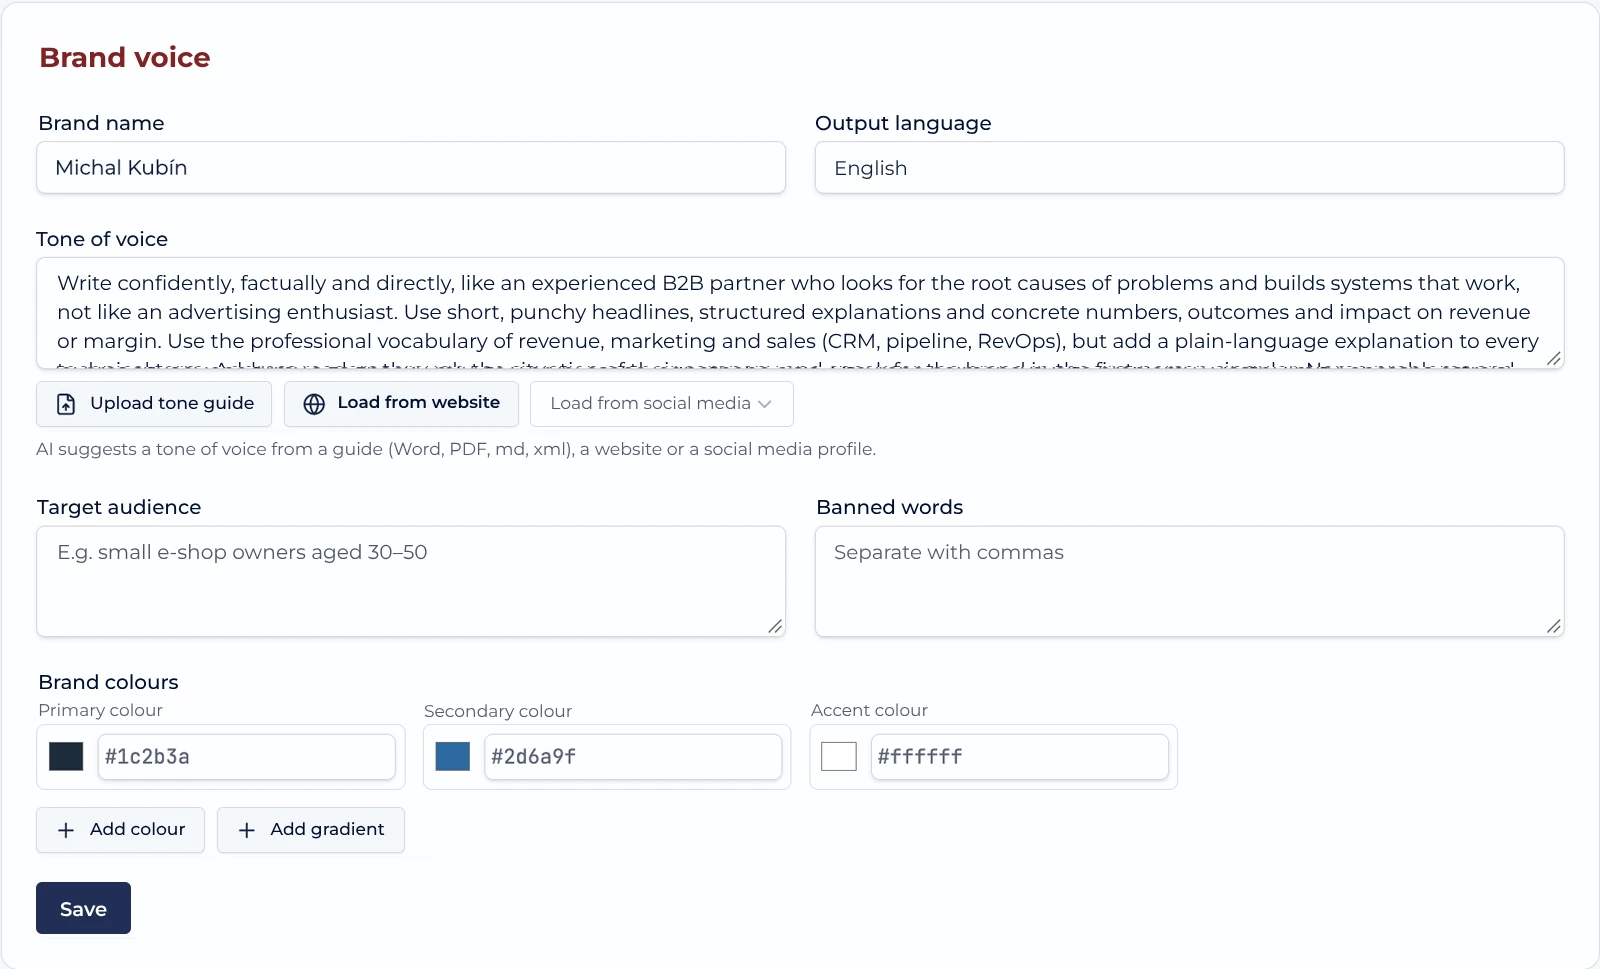Viewport: 1600px width, 969px height.
Task: Click the plus icon beside Add gradient
Action: 247,830
